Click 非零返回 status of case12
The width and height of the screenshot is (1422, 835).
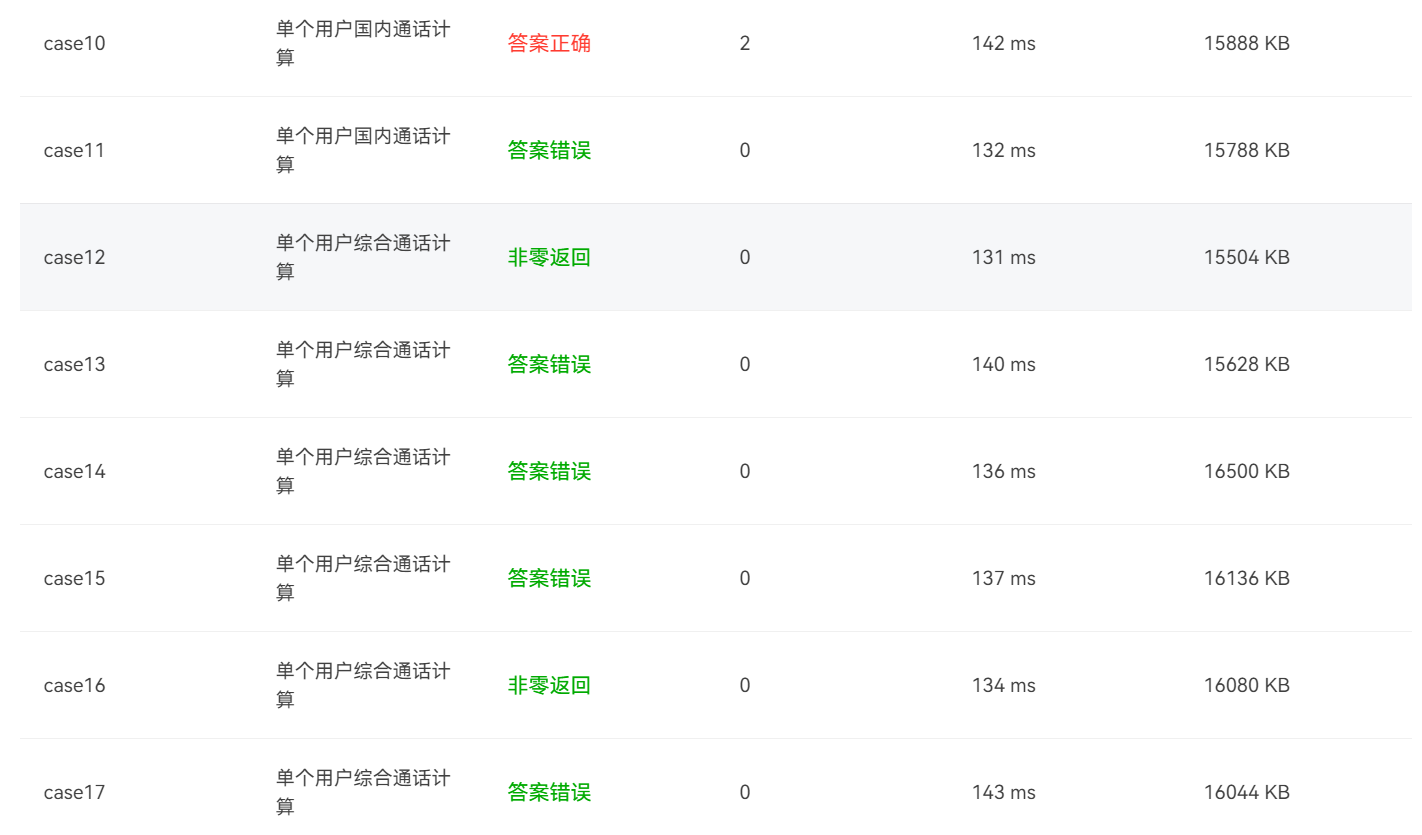coord(549,258)
